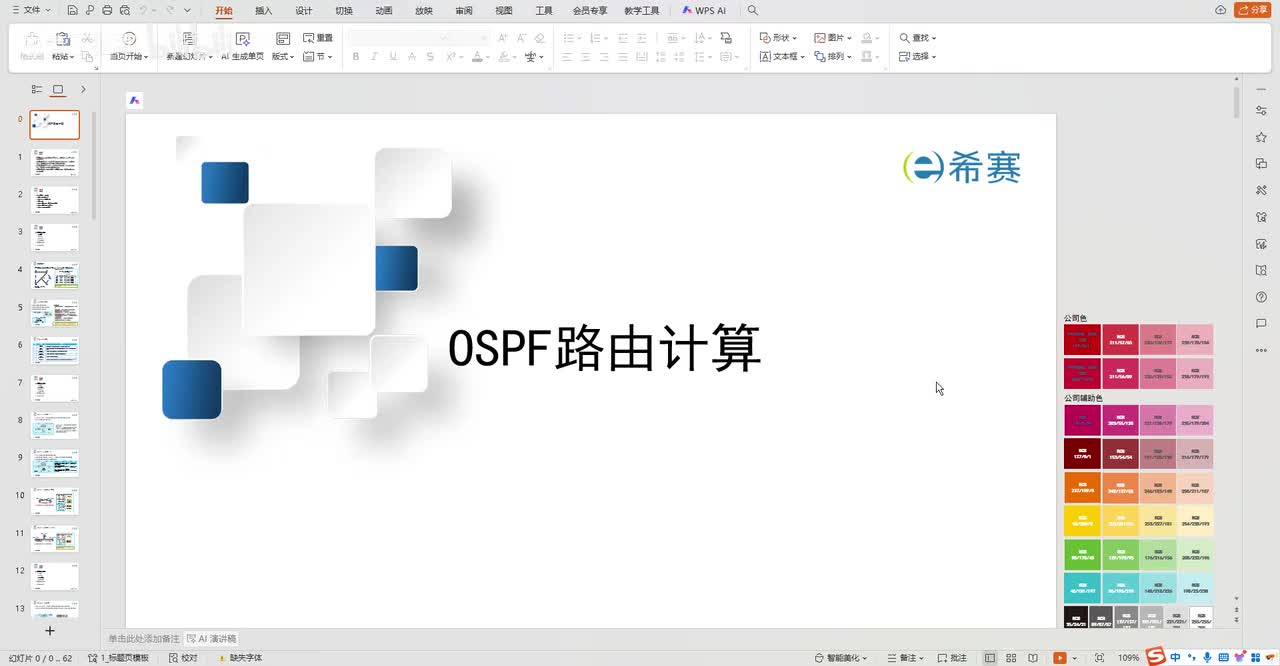The width and height of the screenshot is (1280, 666).
Task: Toggle bold formatting B
Action: tap(356, 57)
